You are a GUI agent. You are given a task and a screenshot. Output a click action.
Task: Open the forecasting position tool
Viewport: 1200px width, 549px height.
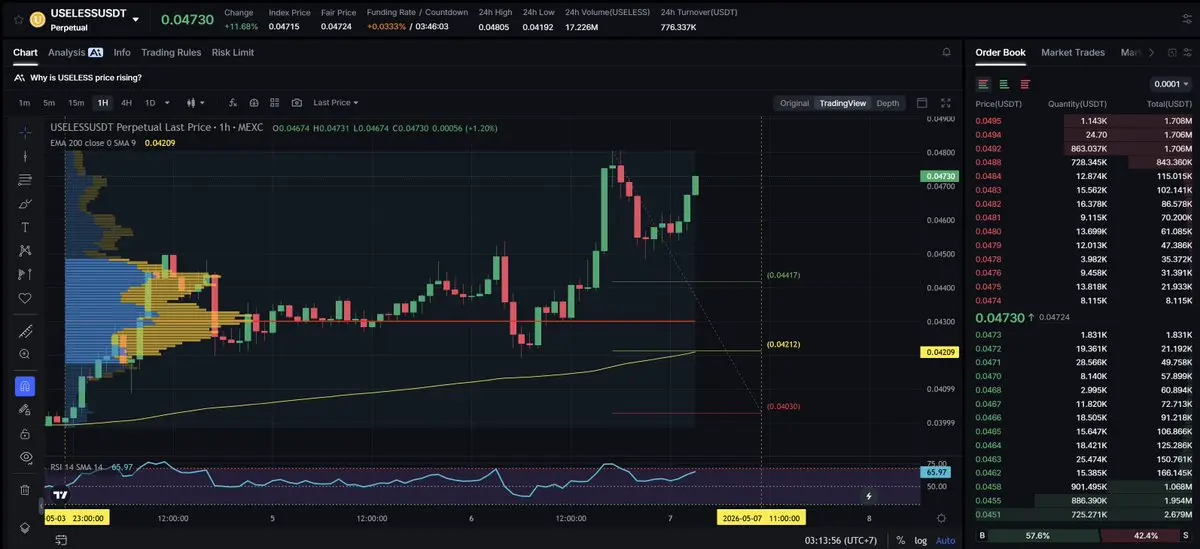pyautogui.click(x=25, y=274)
